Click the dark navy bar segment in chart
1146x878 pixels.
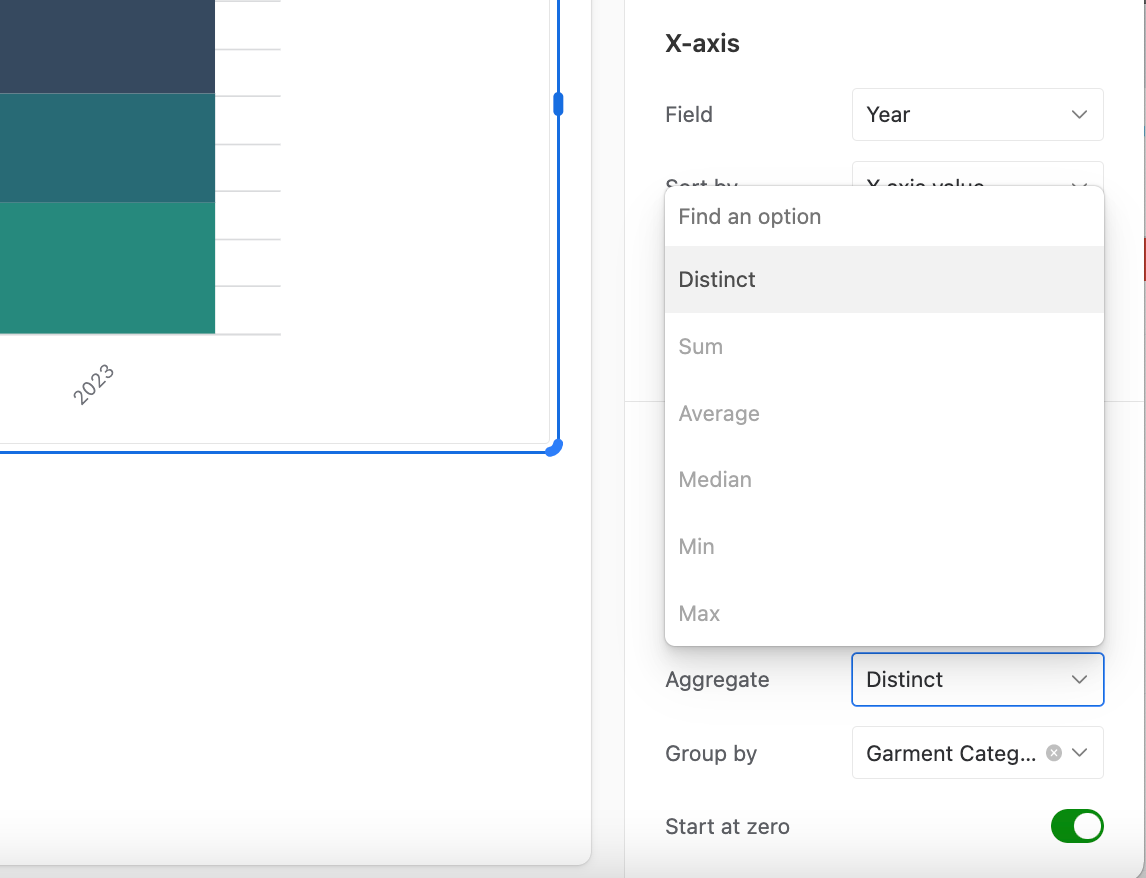107,47
